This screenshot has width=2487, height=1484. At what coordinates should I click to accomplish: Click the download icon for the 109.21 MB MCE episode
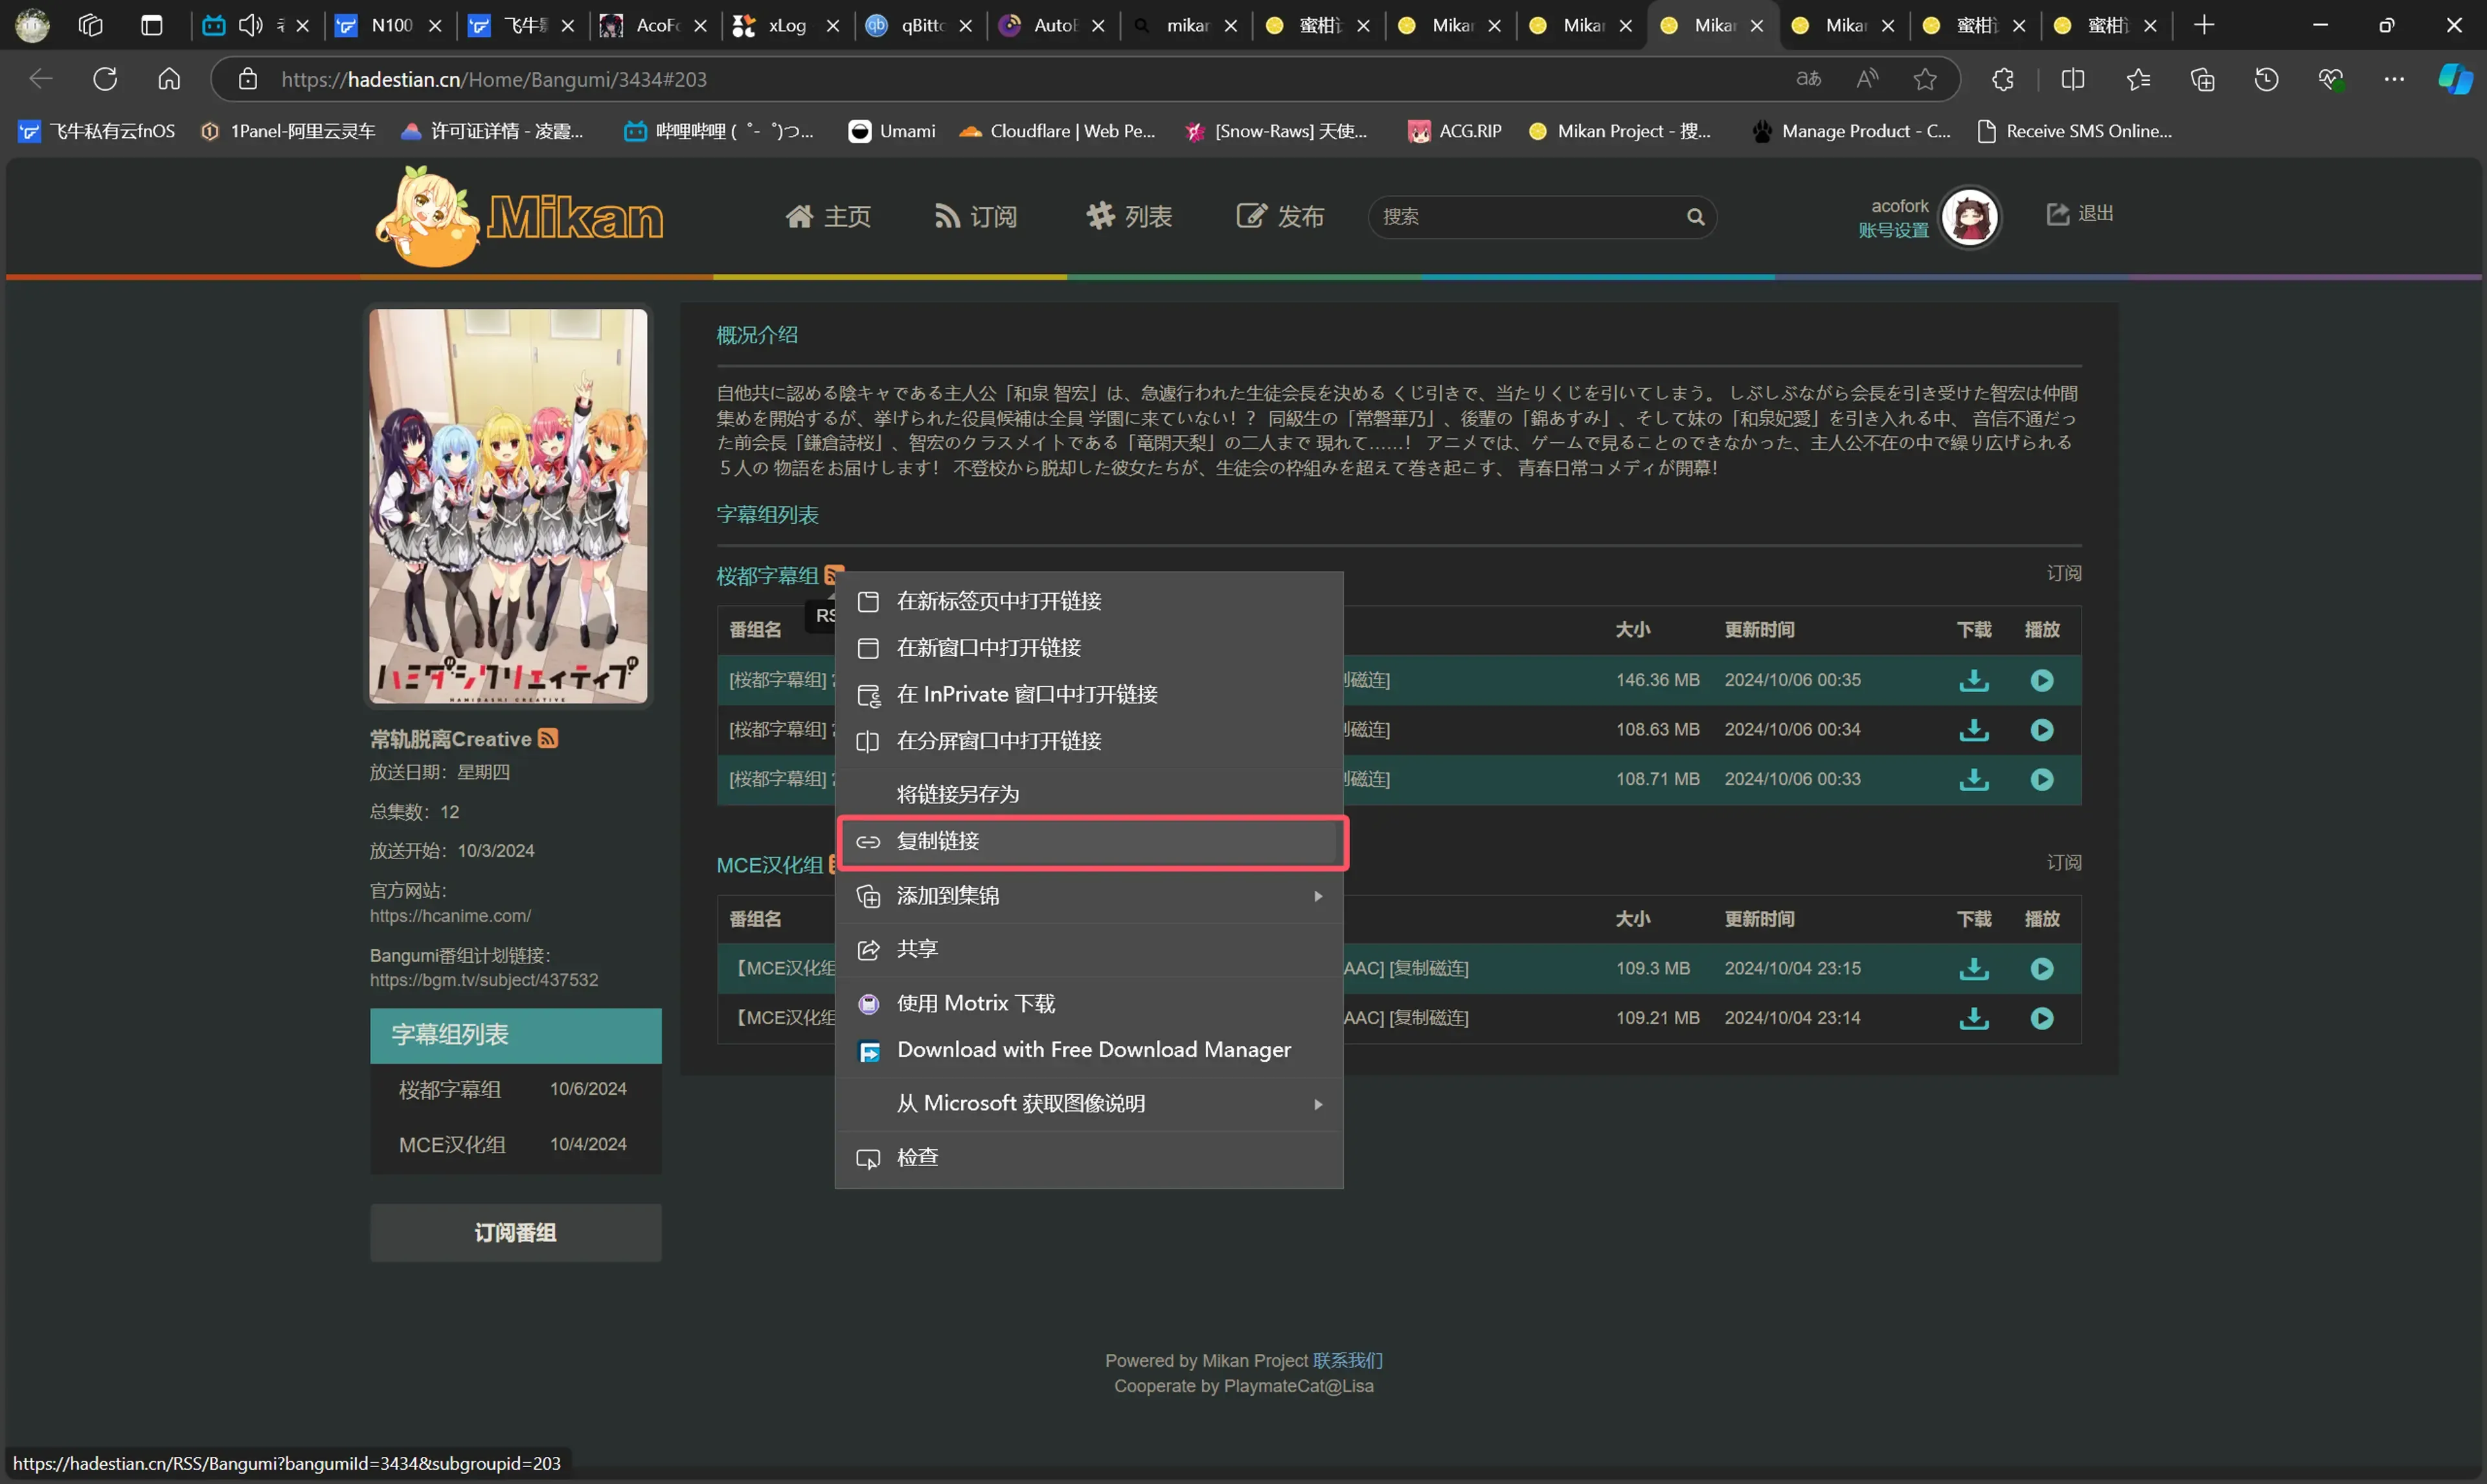point(1973,1018)
